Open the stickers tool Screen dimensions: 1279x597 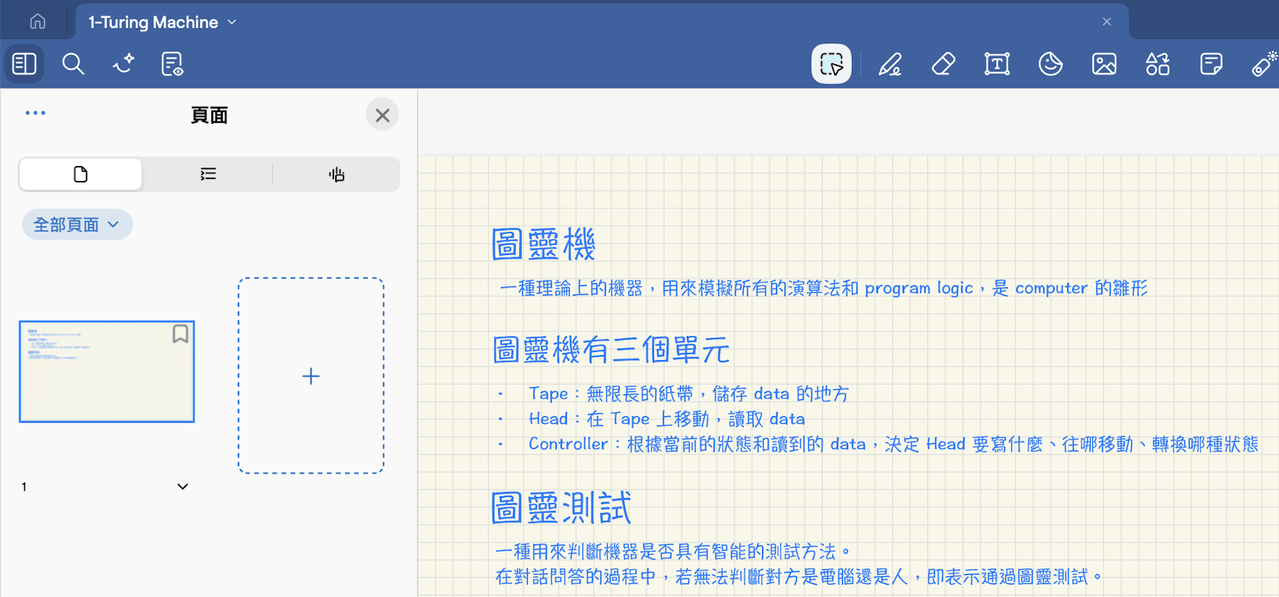tap(1050, 64)
